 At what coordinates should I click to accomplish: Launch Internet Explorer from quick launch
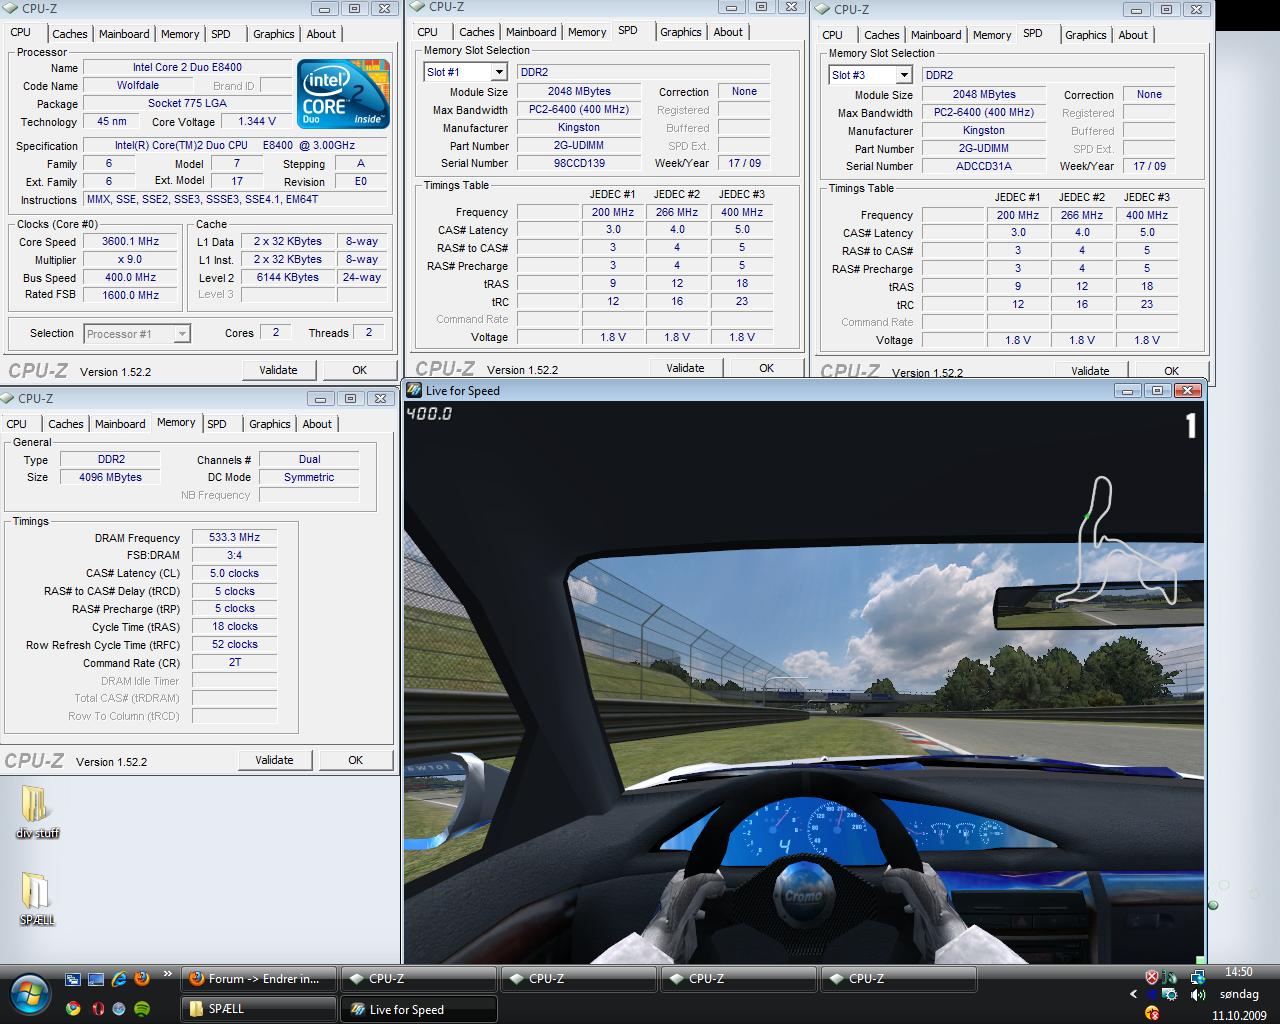click(x=119, y=979)
